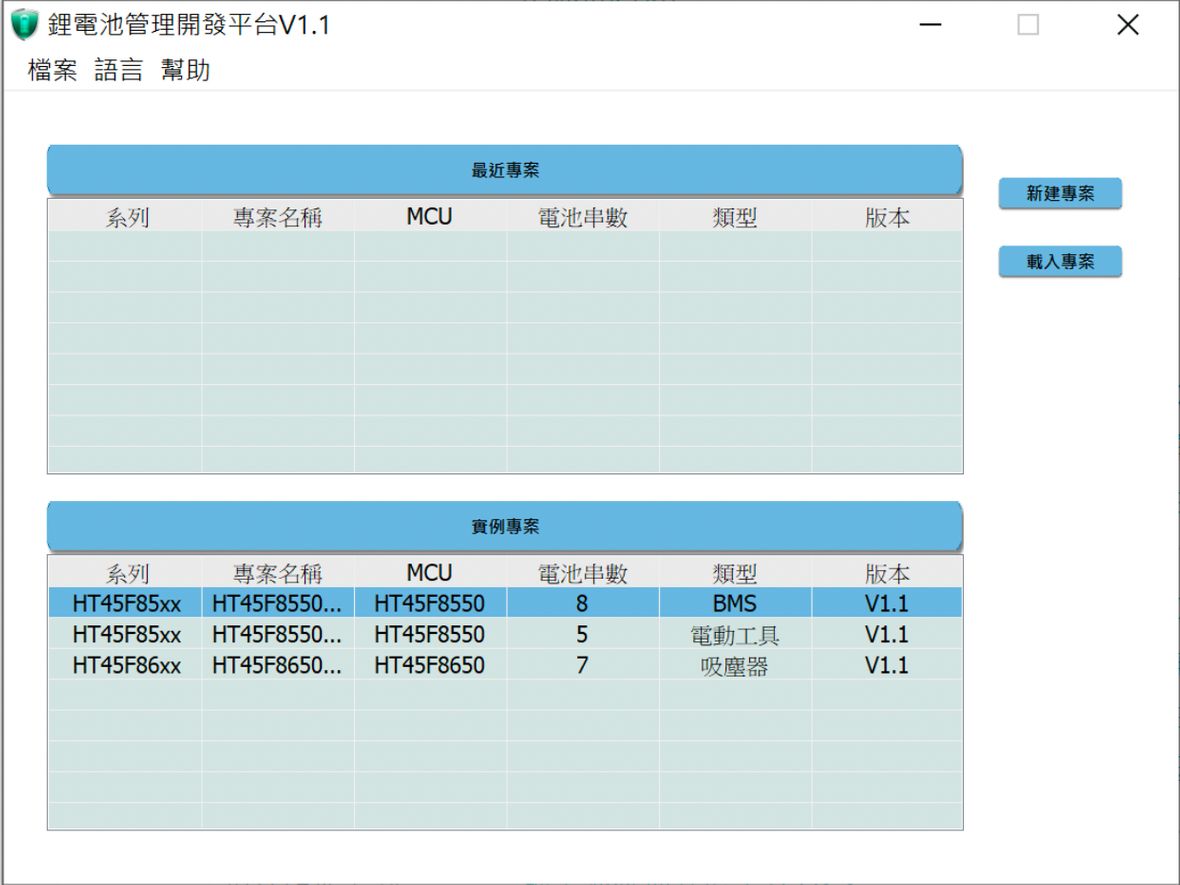Select 版本 column header in 最近專案 table
Image resolution: width=1180 pixels, height=885 pixels.
click(887, 217)
